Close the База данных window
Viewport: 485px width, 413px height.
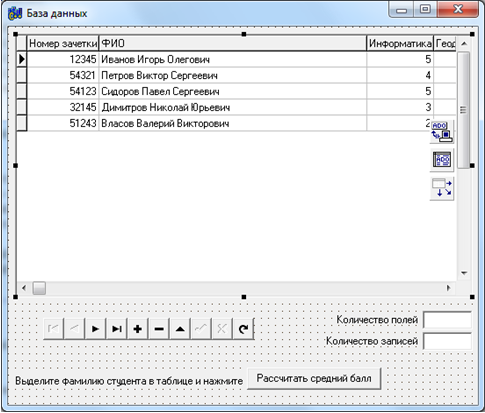click(458, 10)
